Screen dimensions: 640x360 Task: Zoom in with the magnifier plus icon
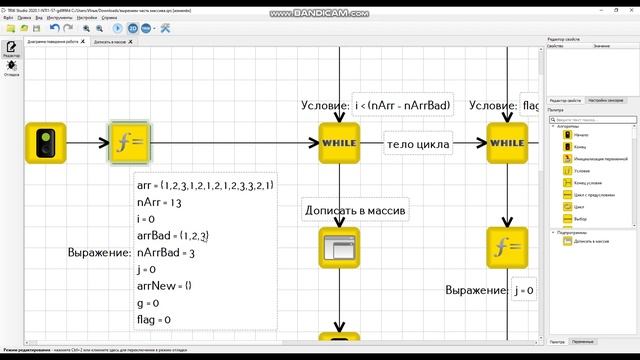pyautogui.click(x=86, y=28)
